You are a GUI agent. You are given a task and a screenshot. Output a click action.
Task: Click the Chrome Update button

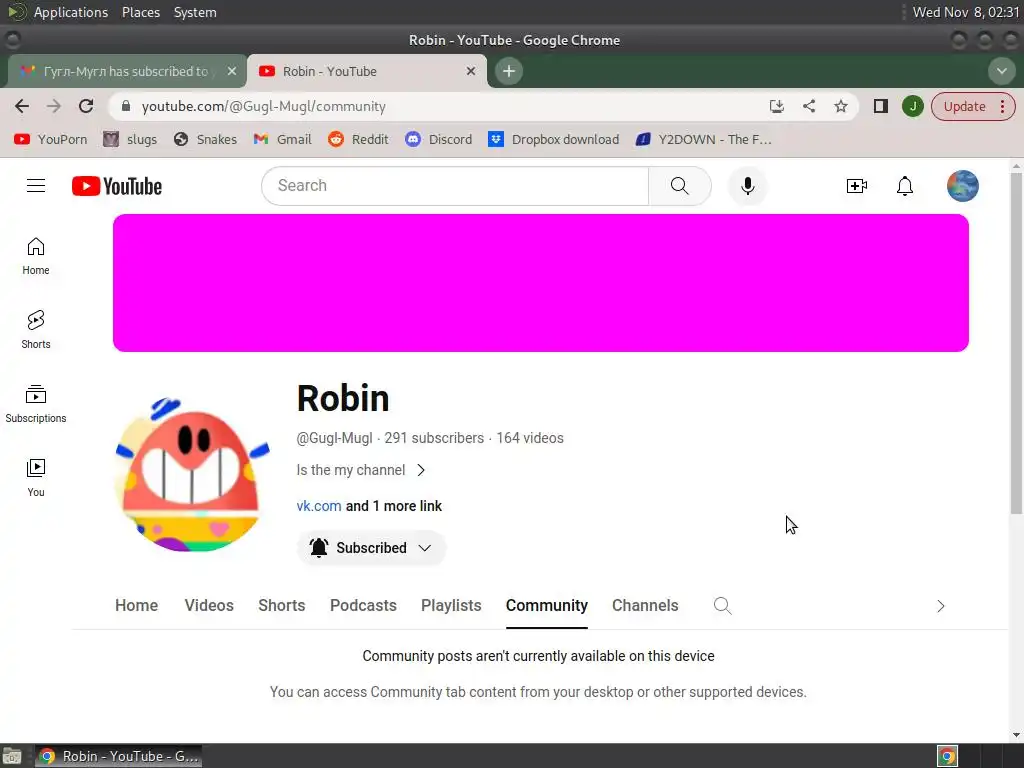964,106
